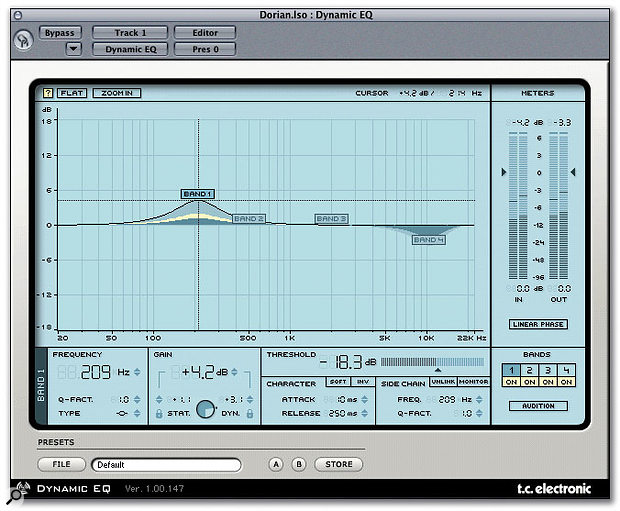The height and width of the screenshot is (511, 620).
Task: Open the dropdown arrow below Bypass
Action: click(74, 49)
